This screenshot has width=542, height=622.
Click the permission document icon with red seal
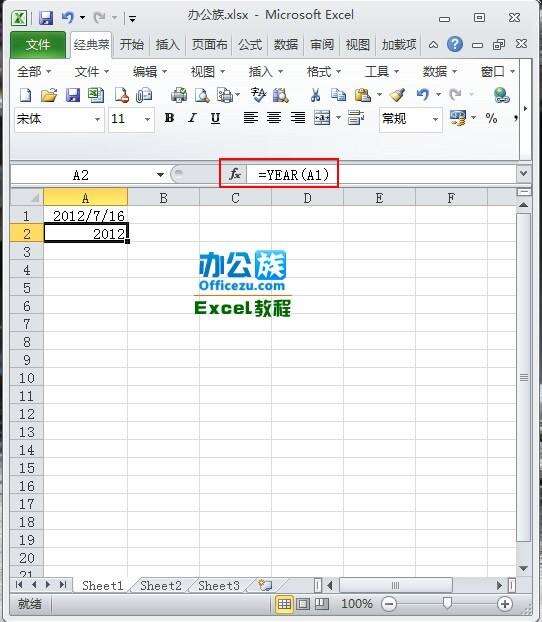click(121, 95)
